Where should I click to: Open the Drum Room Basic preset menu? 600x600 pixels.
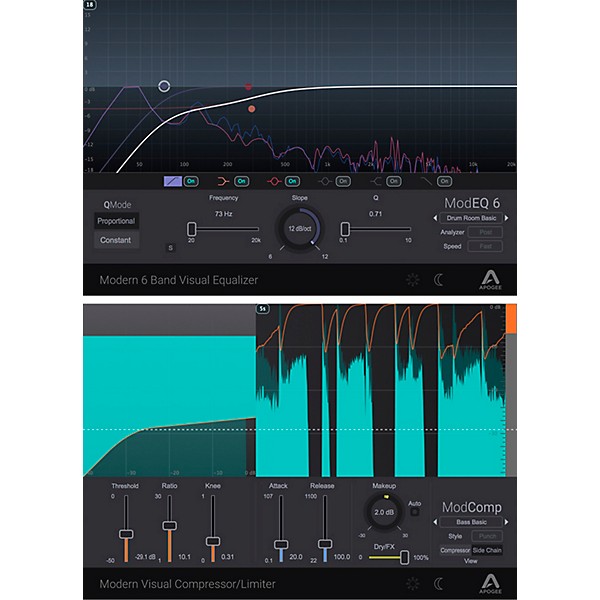[x=470, y=217]
